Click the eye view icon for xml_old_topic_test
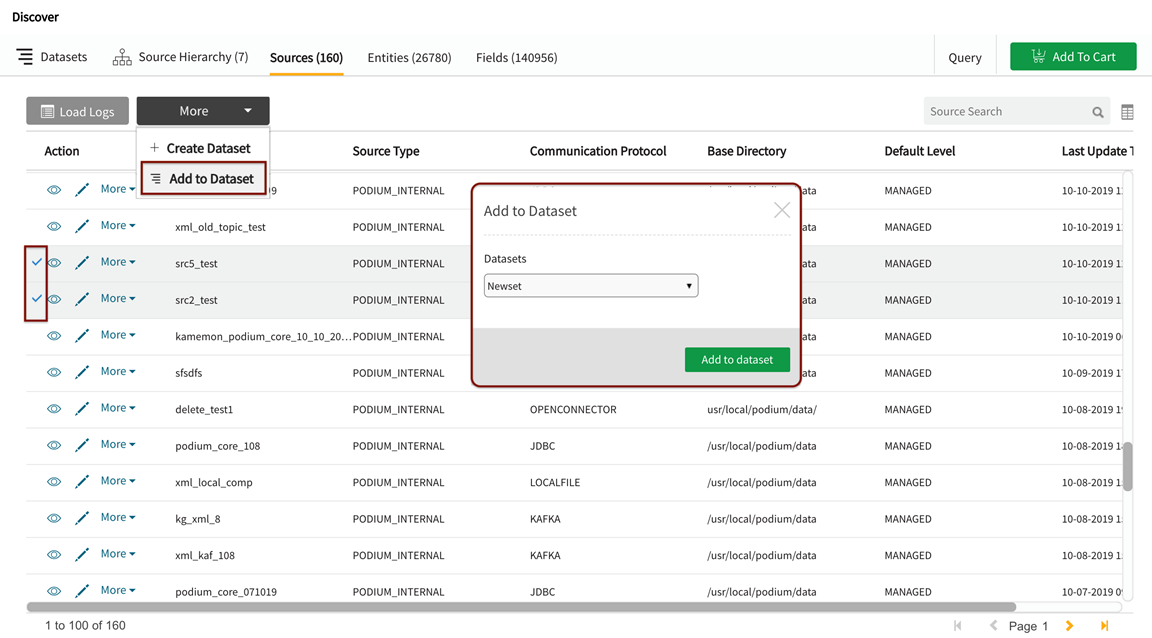Screen dimensions: 1152x638 point(54,227)
